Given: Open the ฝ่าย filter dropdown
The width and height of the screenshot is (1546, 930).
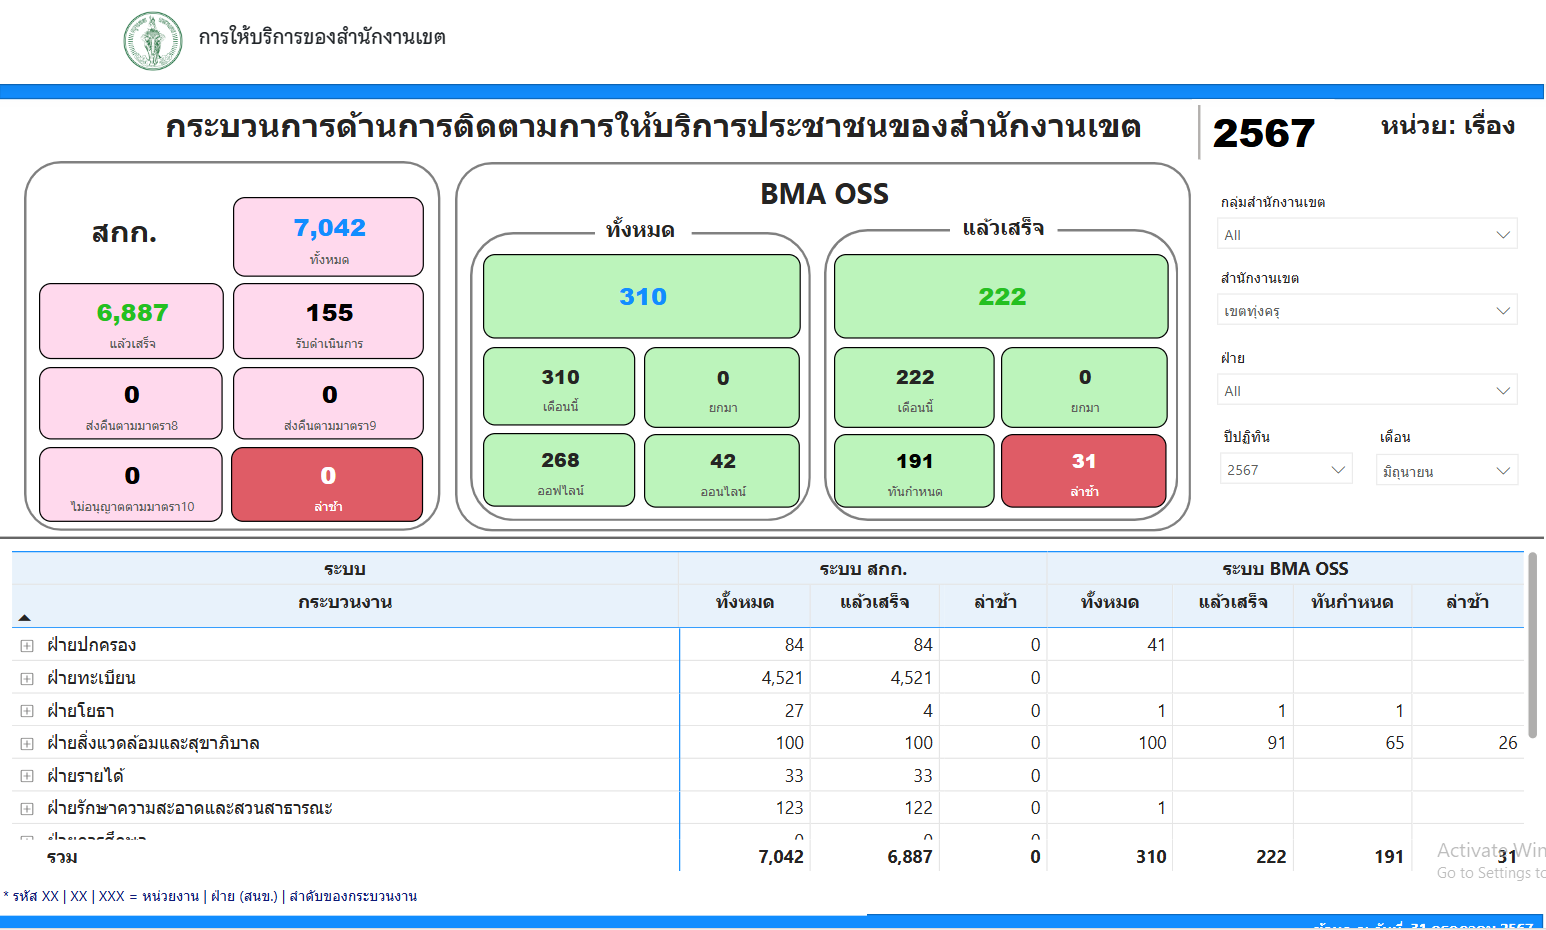Looking at the screenshot, I should pyautogui.click(x=1366, y=391).
